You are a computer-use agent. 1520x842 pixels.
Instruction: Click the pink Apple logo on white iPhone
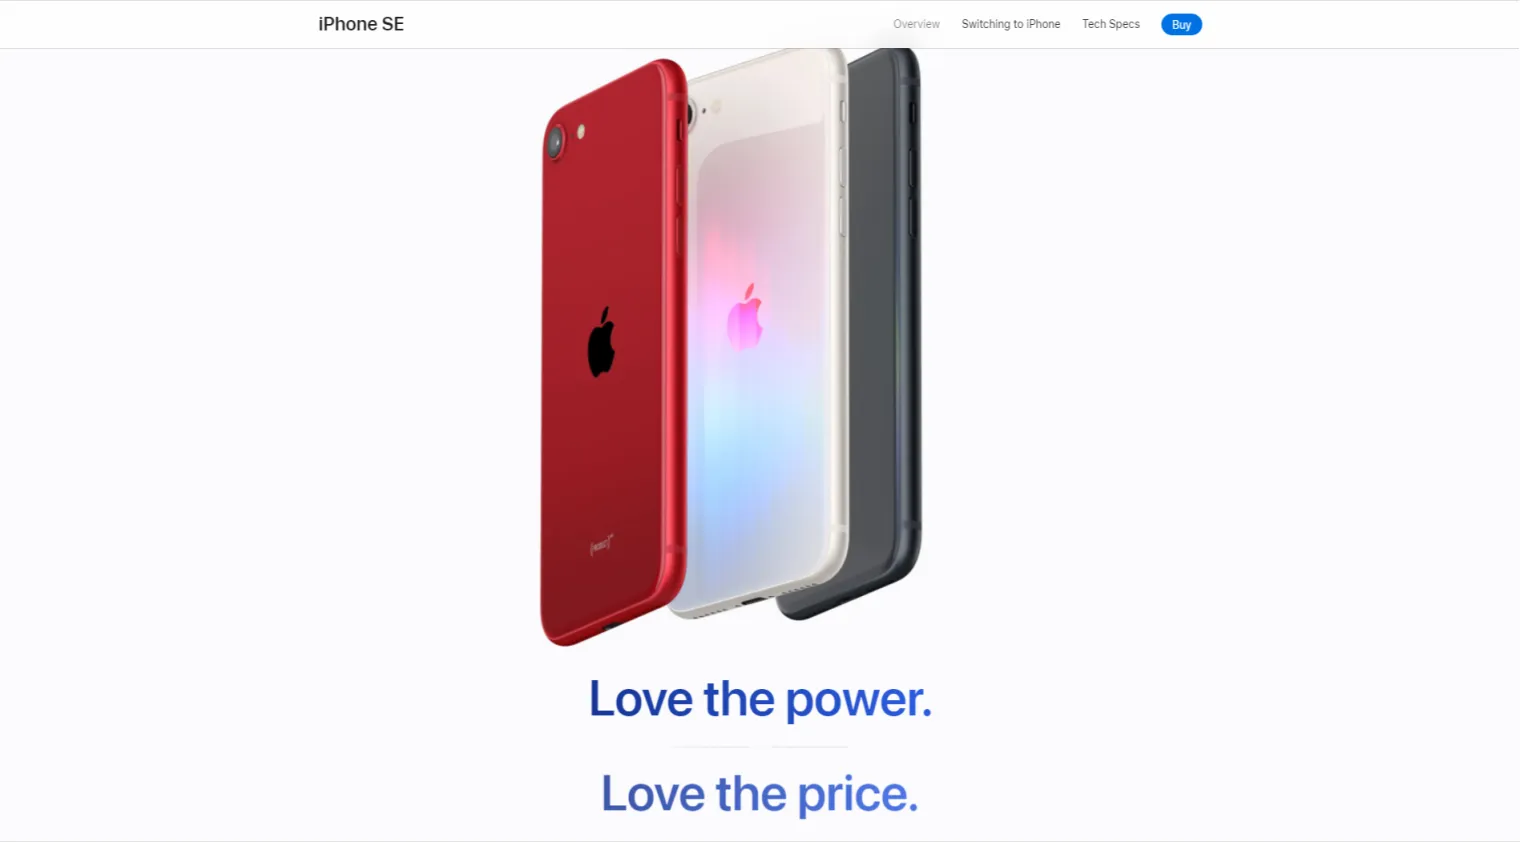tap(745, 317)
